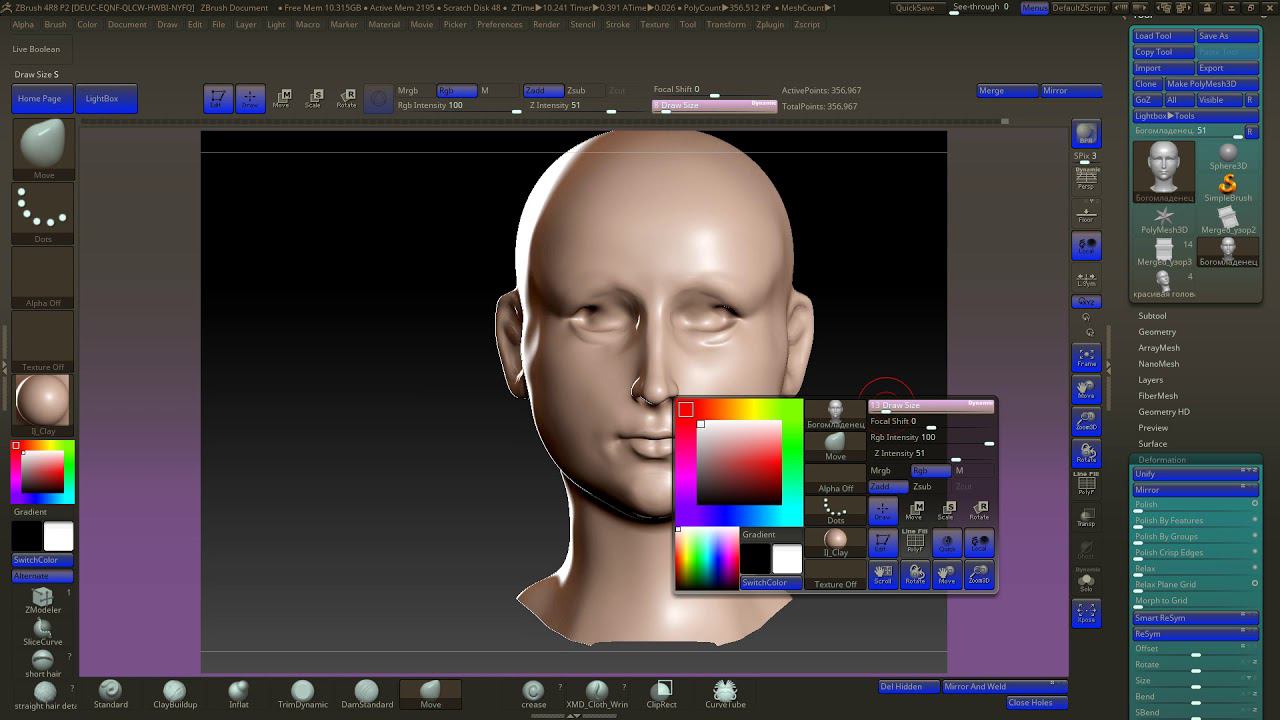
Task: Enable Transp transparency mode
Action: tap(1086, 517)
